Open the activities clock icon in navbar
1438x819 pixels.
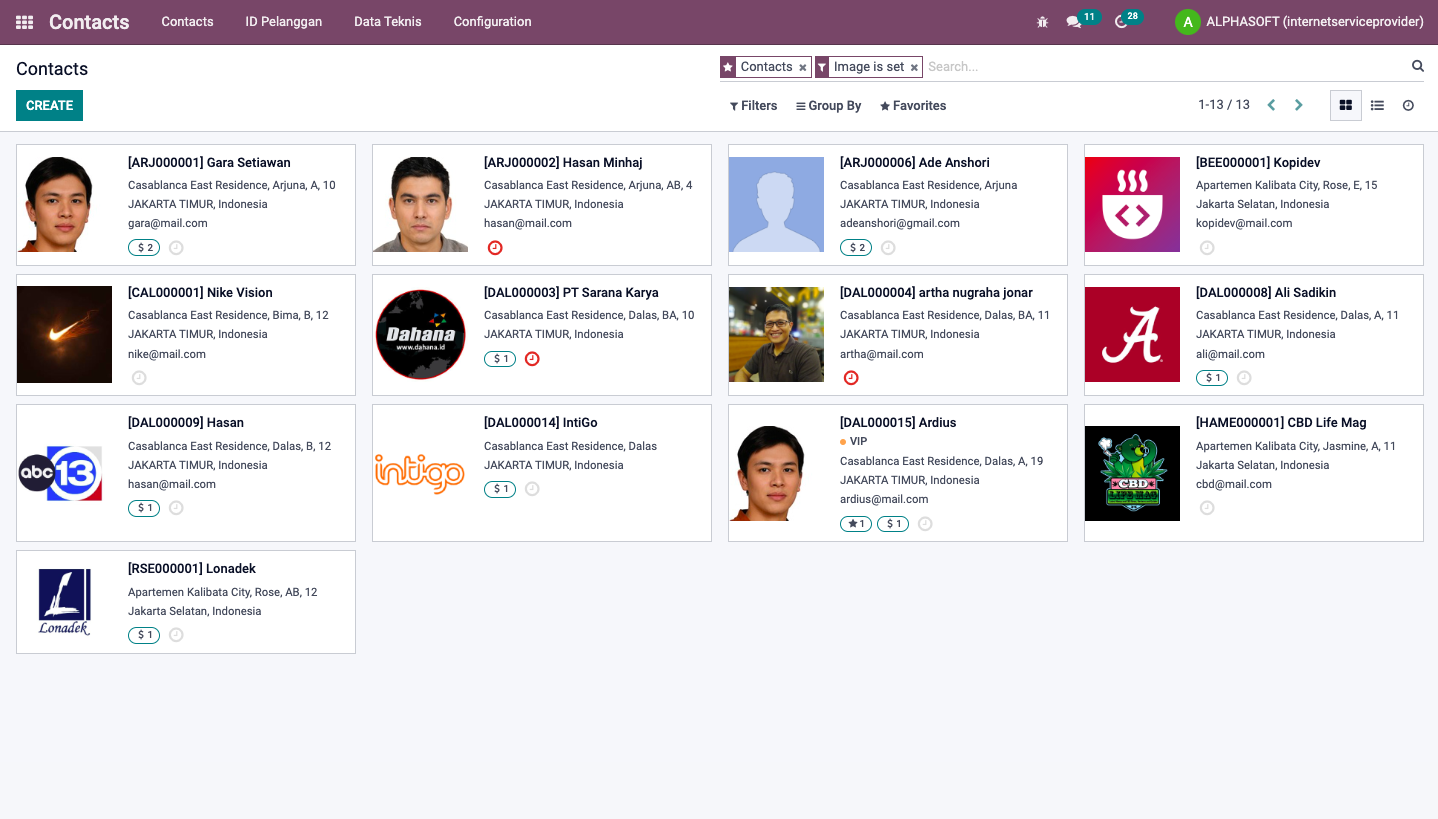1121,22
